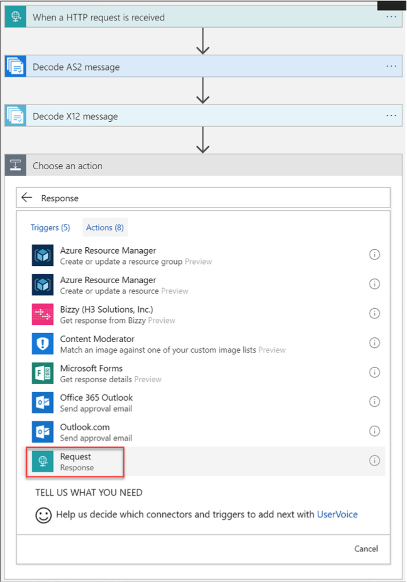
Task: Select 'When a HTTP request is received' title
Action: pos(99,17)
